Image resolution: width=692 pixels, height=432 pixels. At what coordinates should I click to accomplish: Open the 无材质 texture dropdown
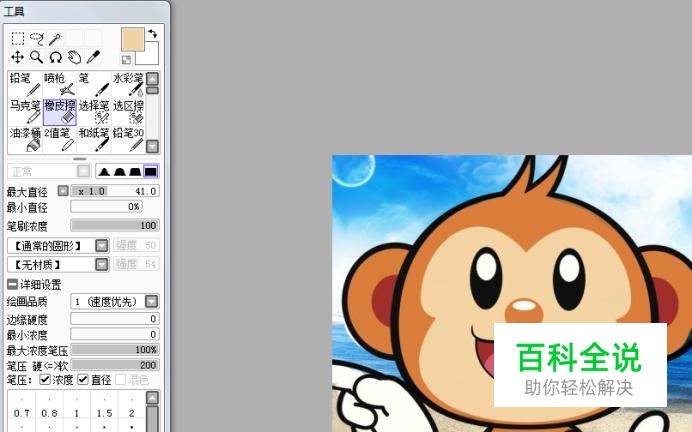58,265
